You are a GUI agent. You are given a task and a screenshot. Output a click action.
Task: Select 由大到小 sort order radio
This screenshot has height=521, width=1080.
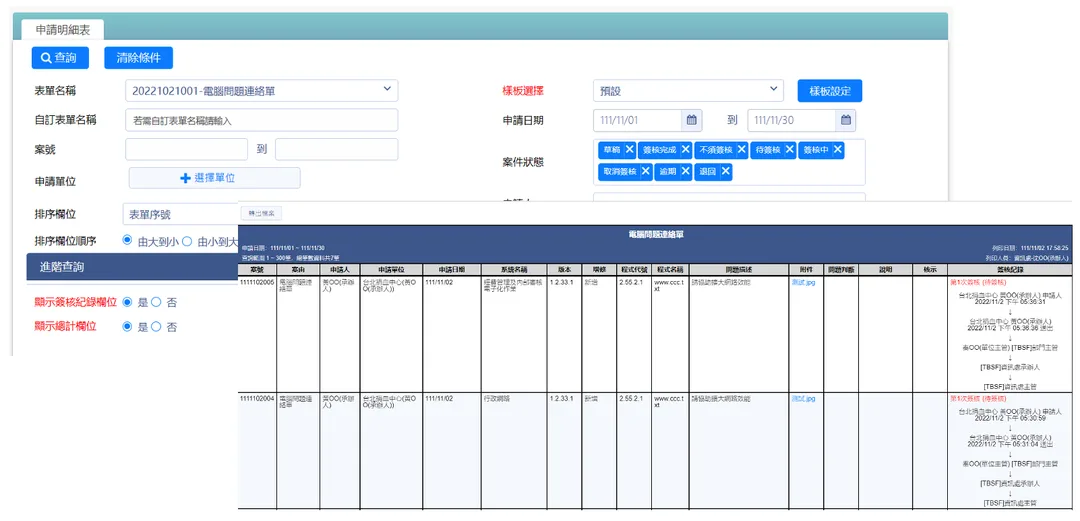(x=127, y=241)
